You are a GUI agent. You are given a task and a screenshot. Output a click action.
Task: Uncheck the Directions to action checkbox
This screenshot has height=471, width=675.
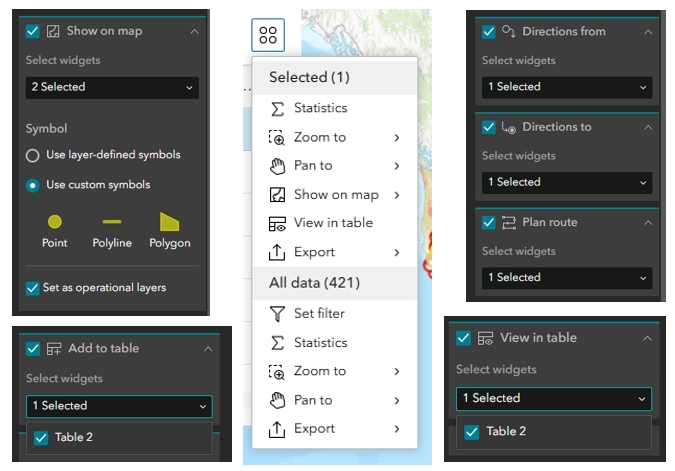point(489,127)
